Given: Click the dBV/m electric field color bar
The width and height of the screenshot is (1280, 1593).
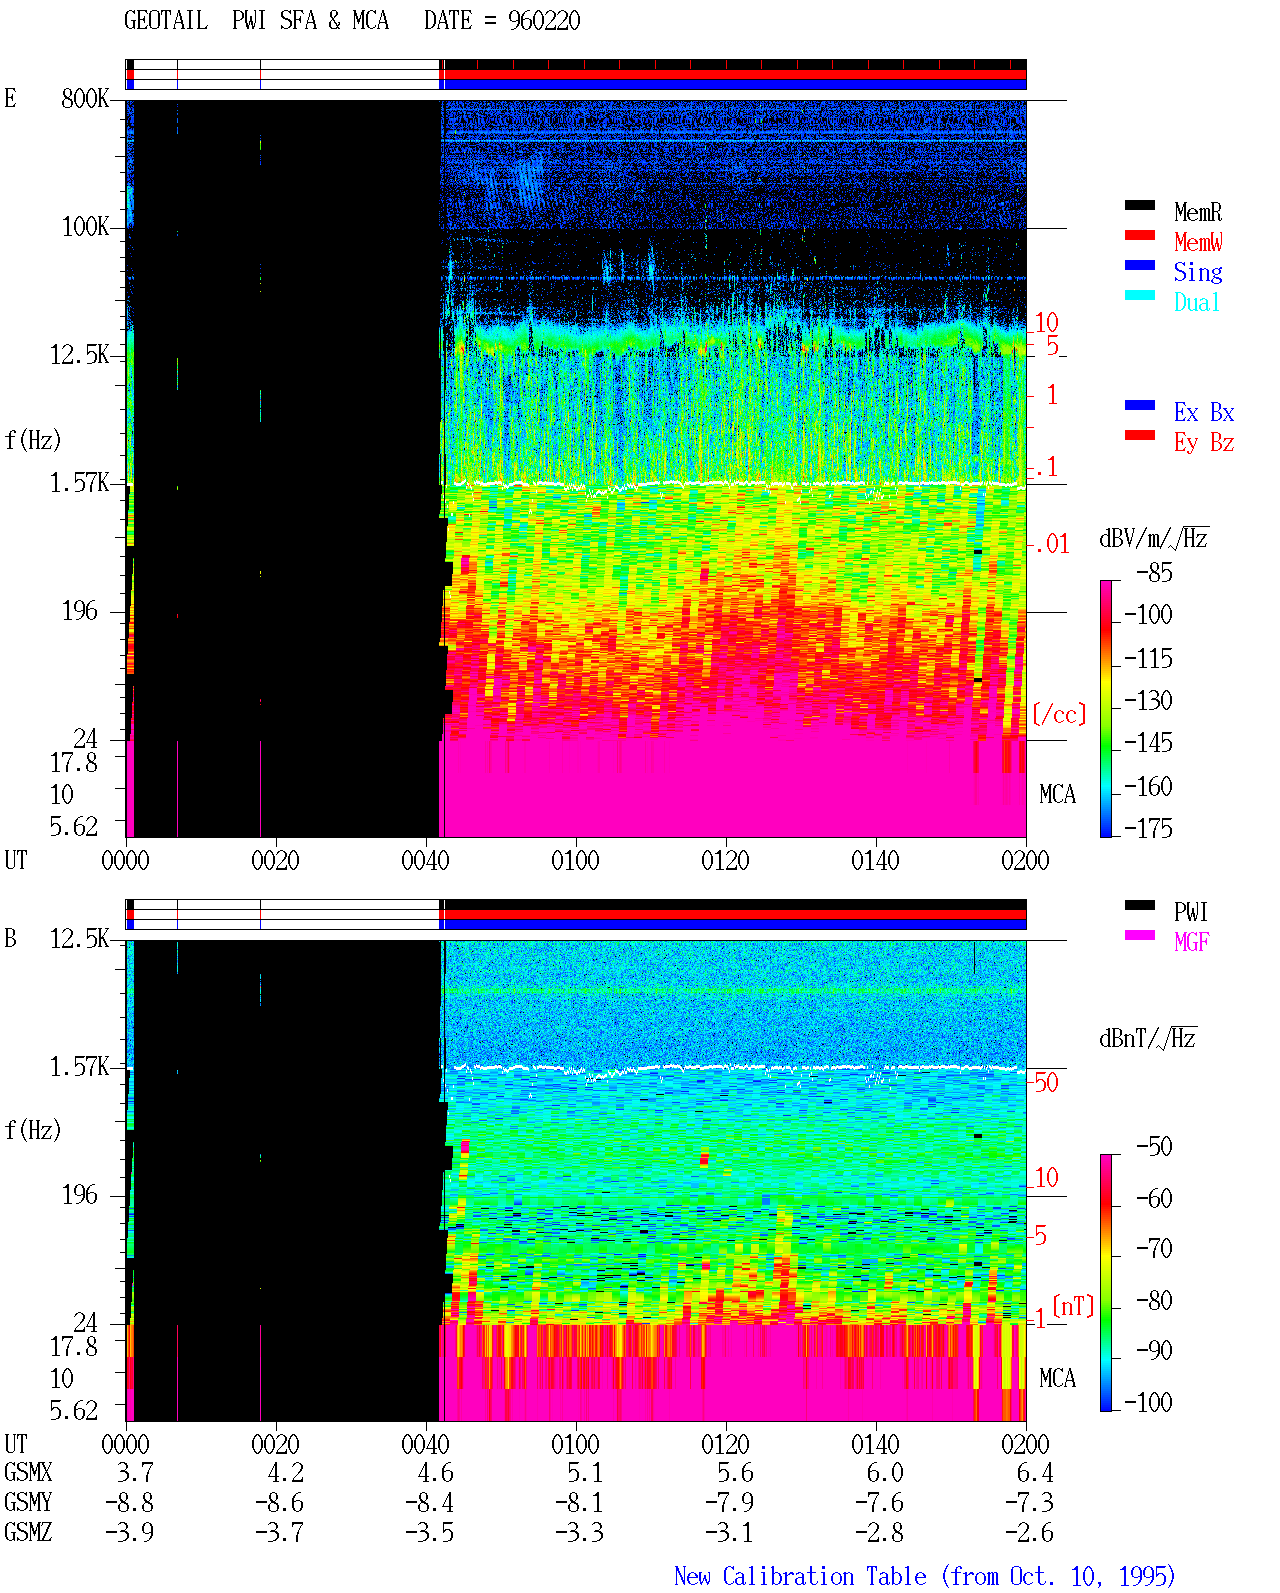Looking at the screenshot, I should pos(1106,708).
